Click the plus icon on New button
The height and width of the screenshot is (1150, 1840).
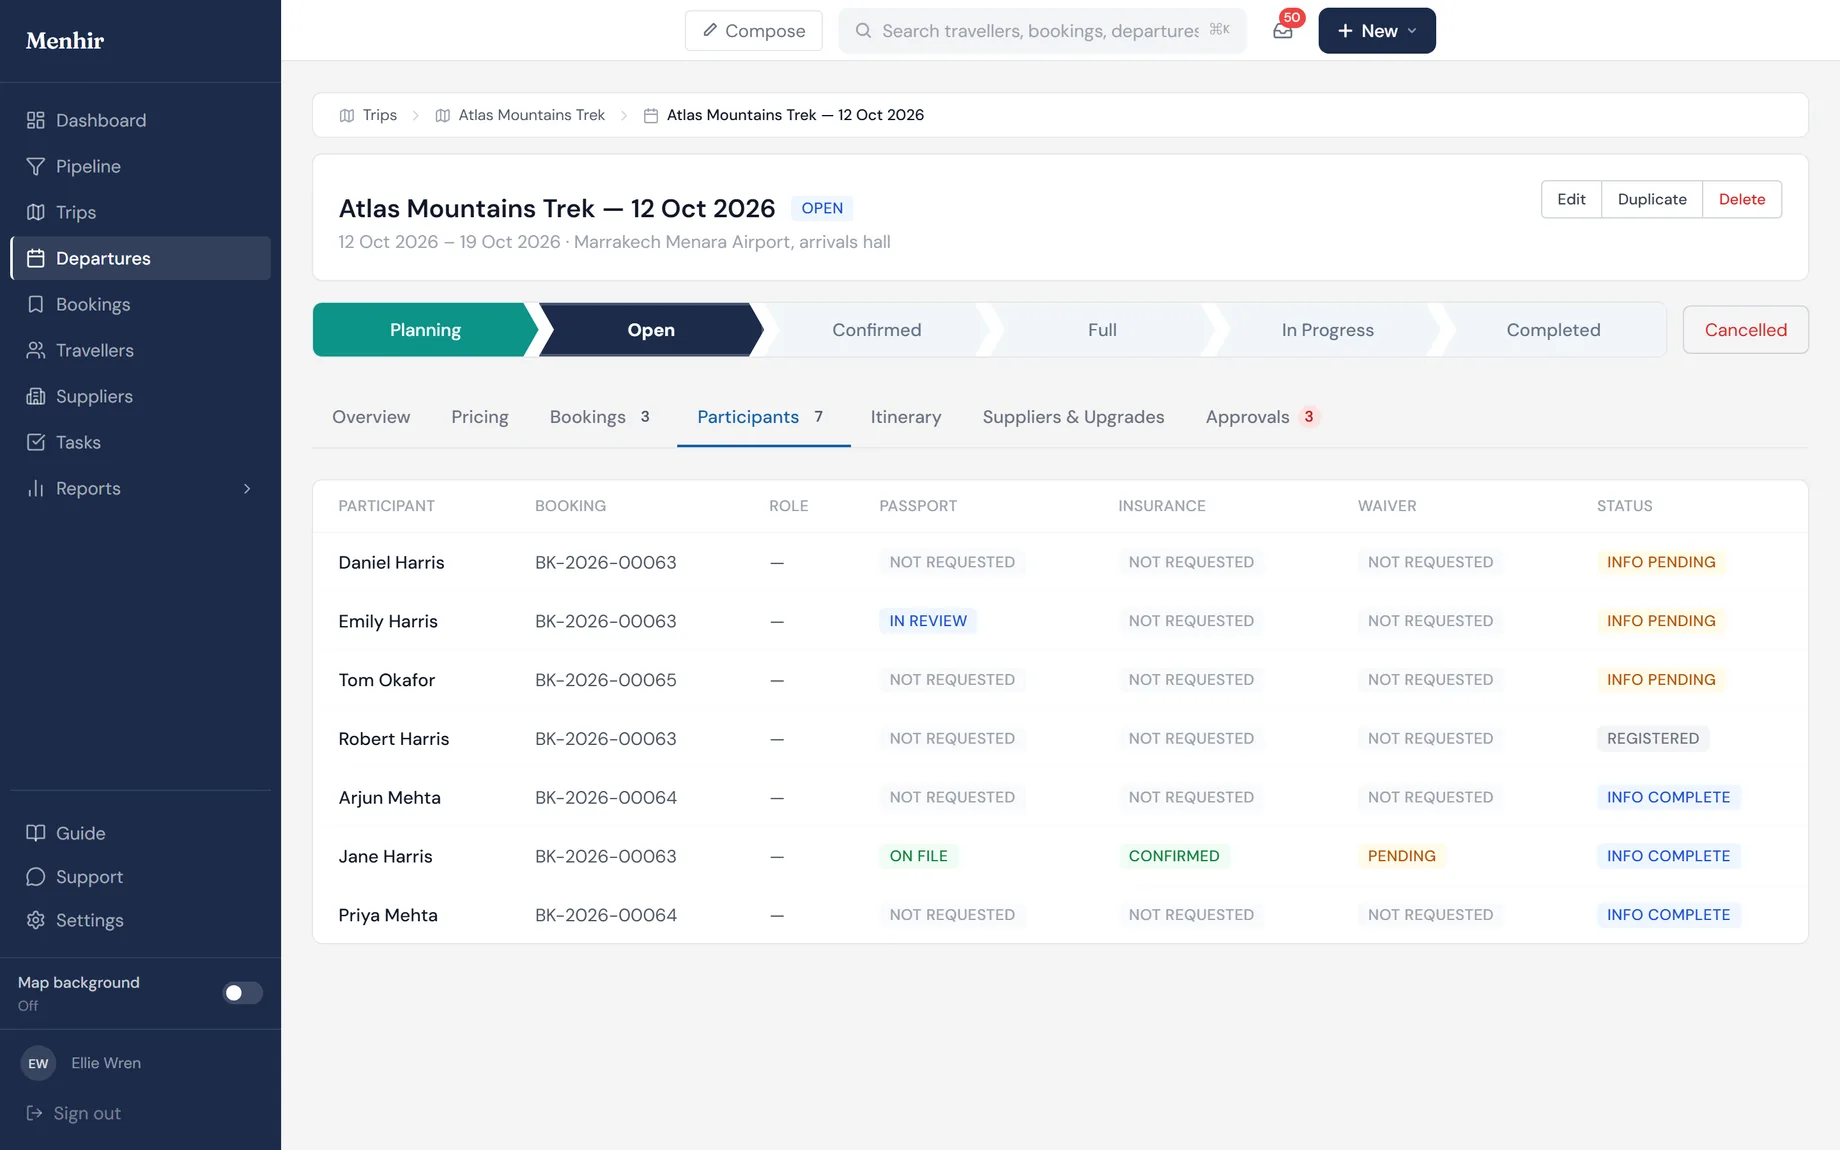pos(1345,31)
